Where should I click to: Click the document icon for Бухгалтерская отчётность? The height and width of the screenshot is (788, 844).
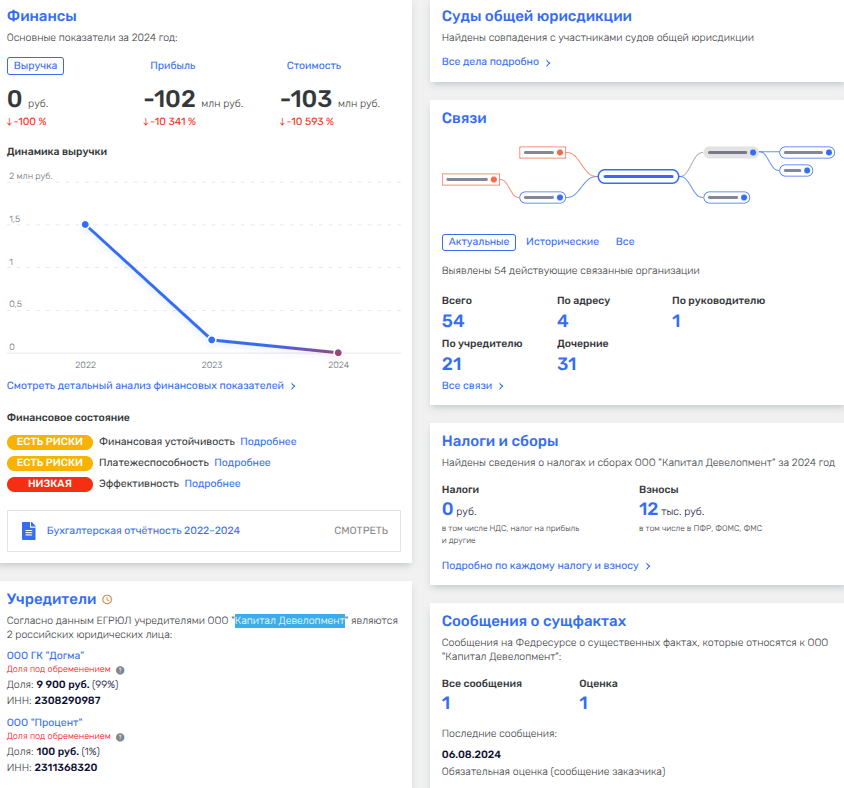[29, 530]
